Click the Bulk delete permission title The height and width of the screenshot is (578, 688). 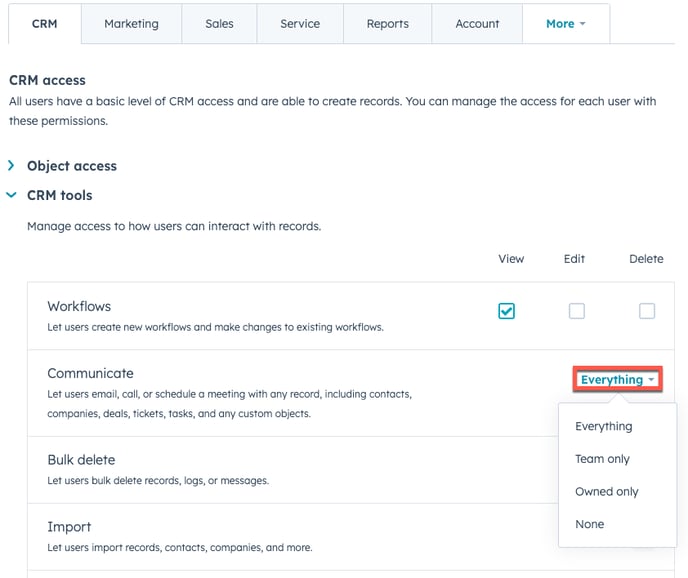(81, 460)
